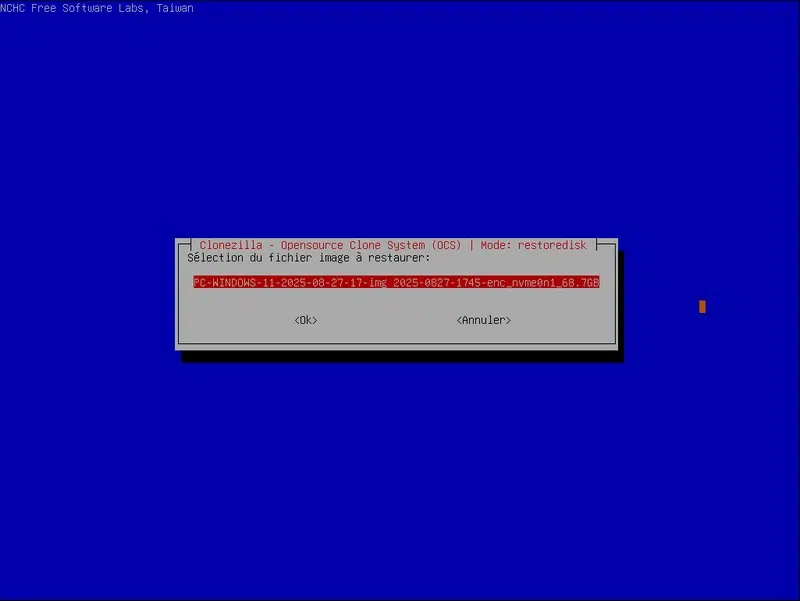Select the PC-WINDOWS-11-2025-08-27-17-img image entry
Viewport: 800px width, 601px height.
coord(396,282)
